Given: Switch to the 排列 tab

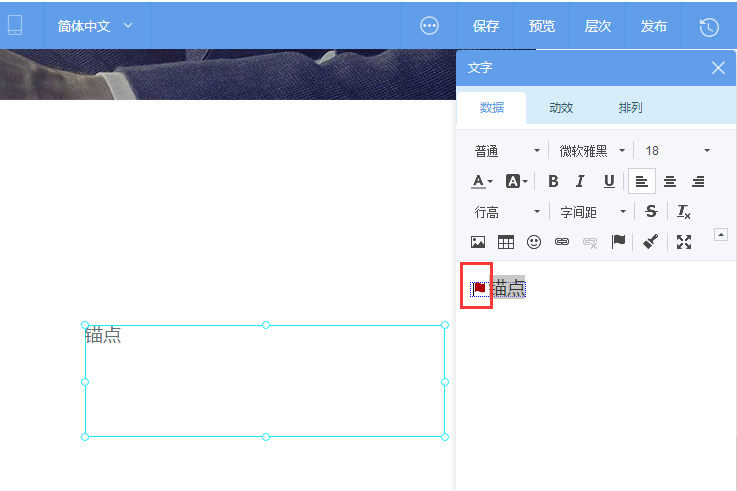Looking at the screenshot, I should (x=630, y=108).
